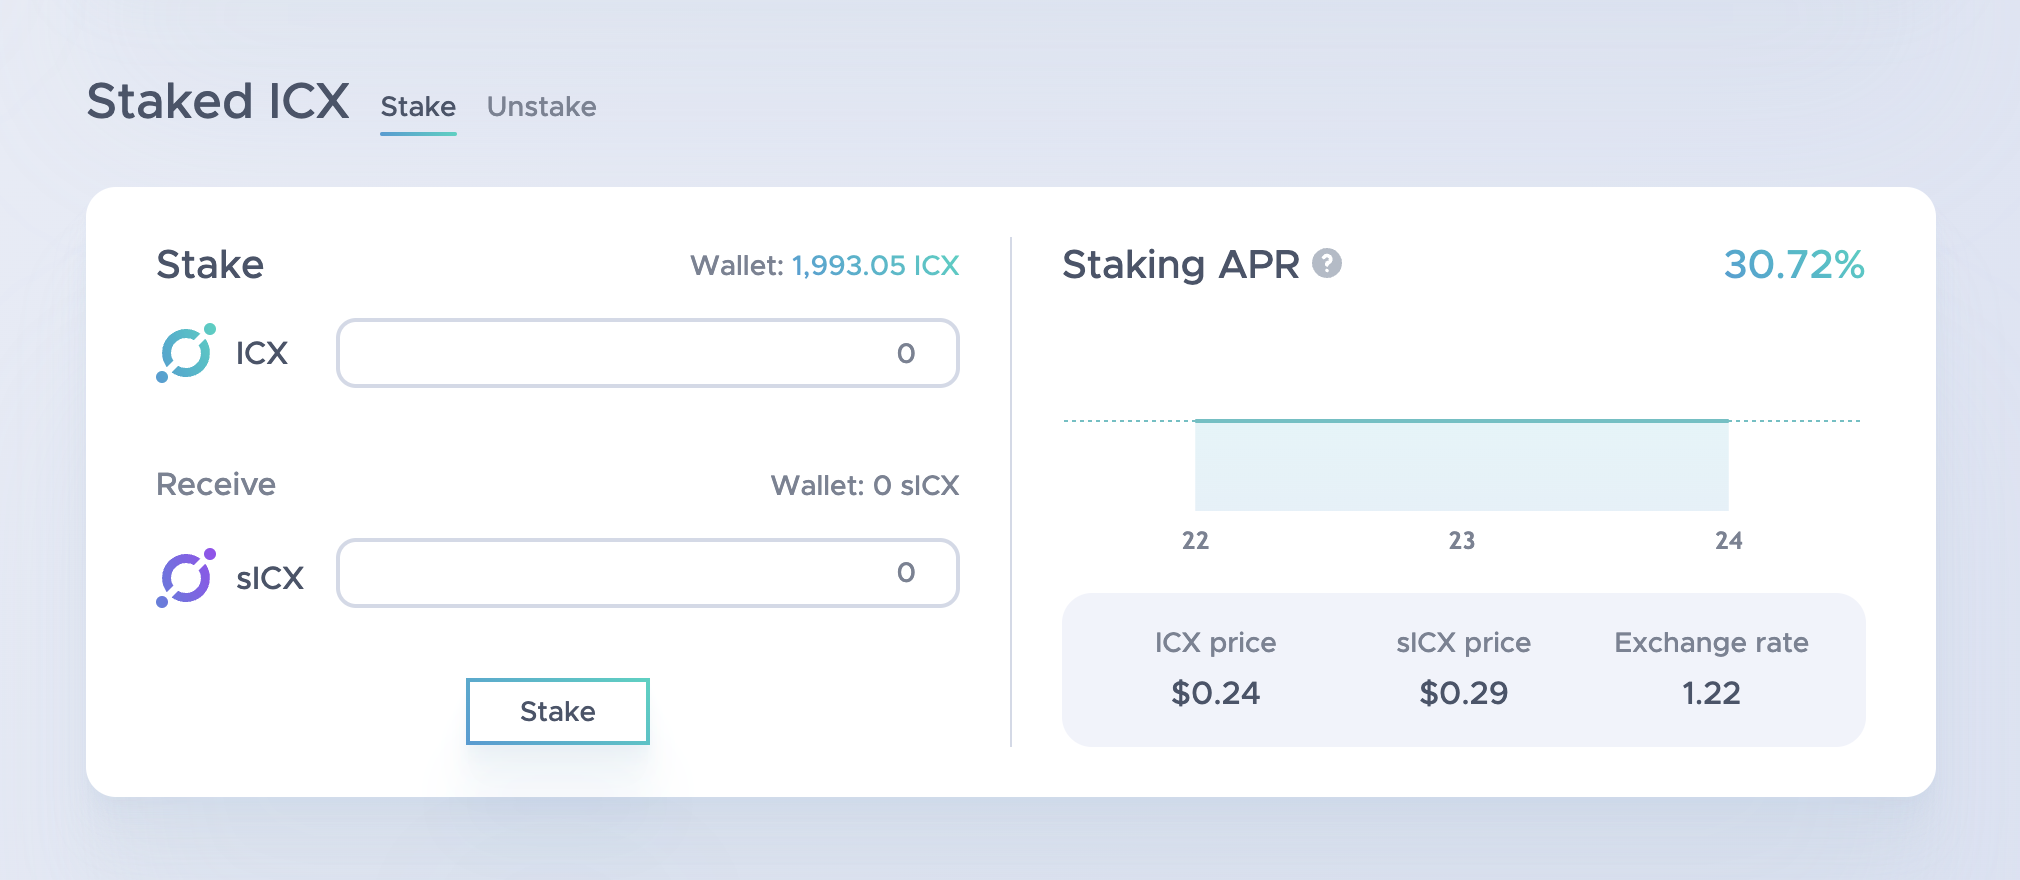The height and width of the screenshot is (880, 2020).
Task: Click the 30.72% APR value
Action: (x=1794, y=265)
